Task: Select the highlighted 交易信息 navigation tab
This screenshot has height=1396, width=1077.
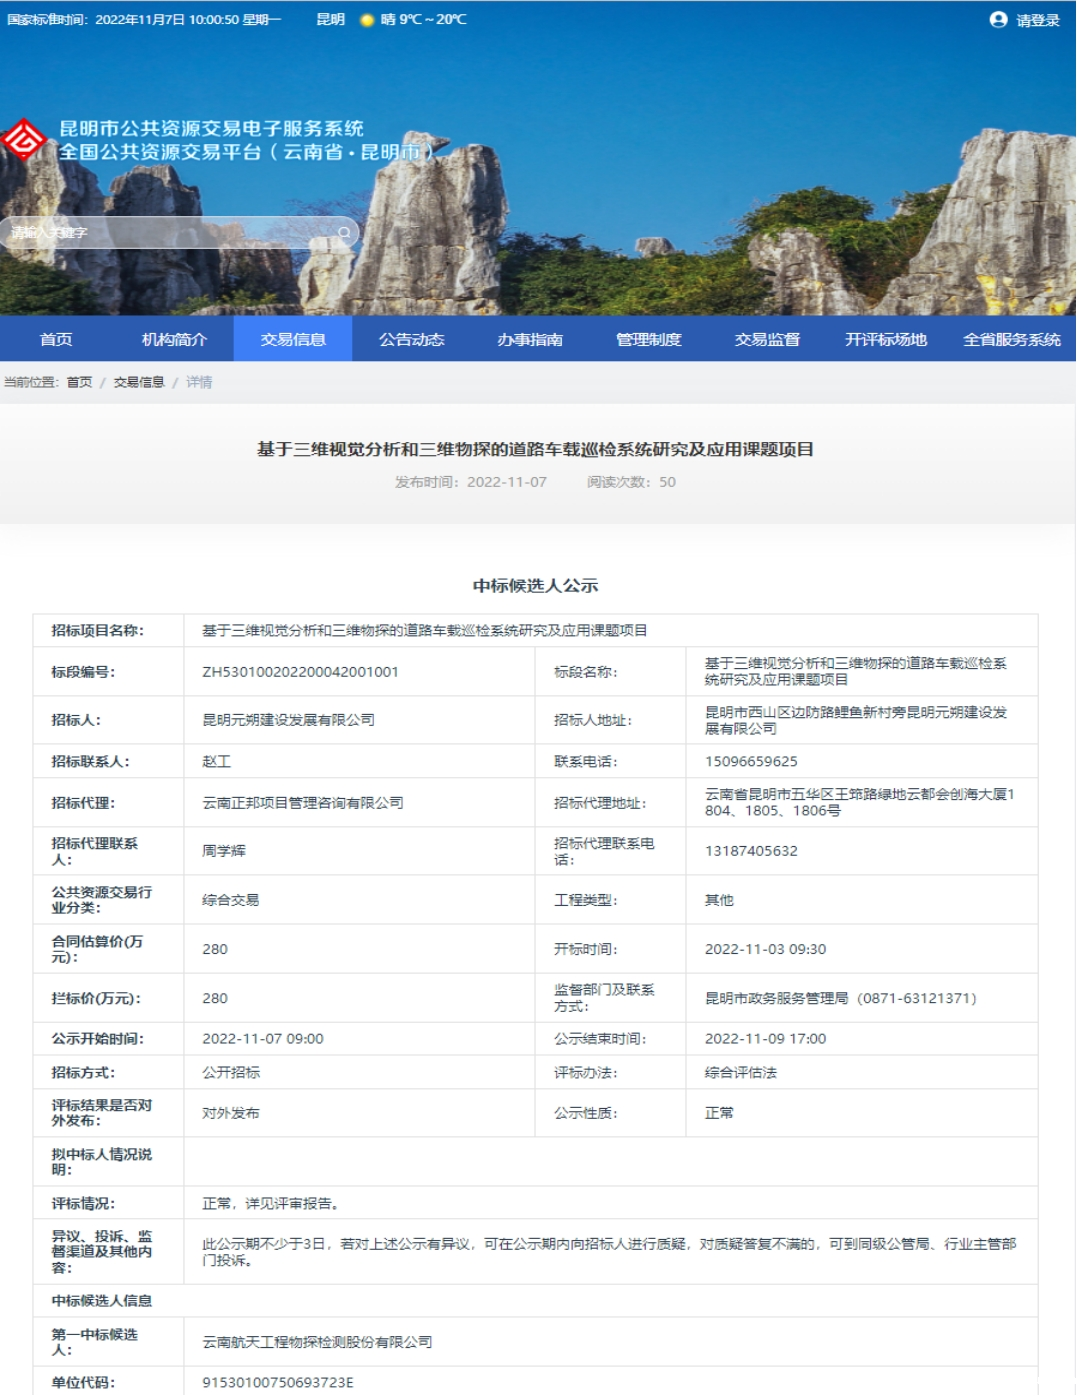Action: click(293, 339)
